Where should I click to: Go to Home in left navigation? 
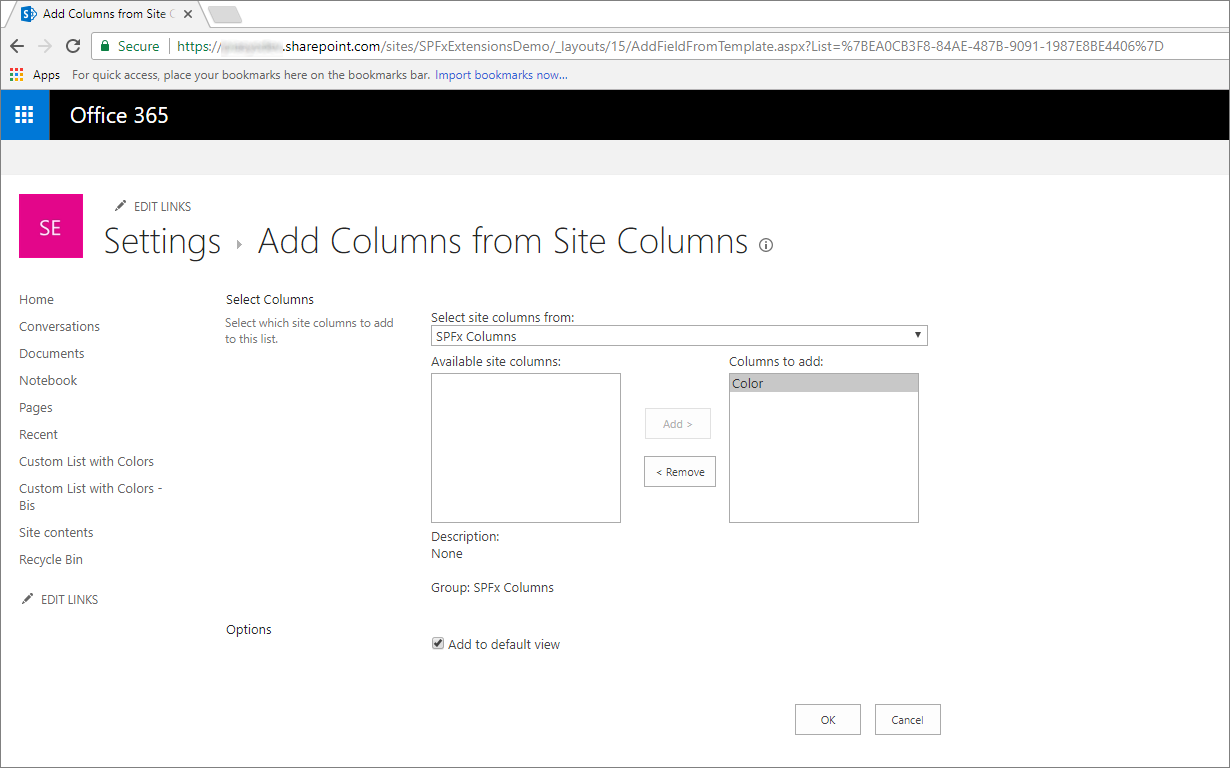click(36, 299)
